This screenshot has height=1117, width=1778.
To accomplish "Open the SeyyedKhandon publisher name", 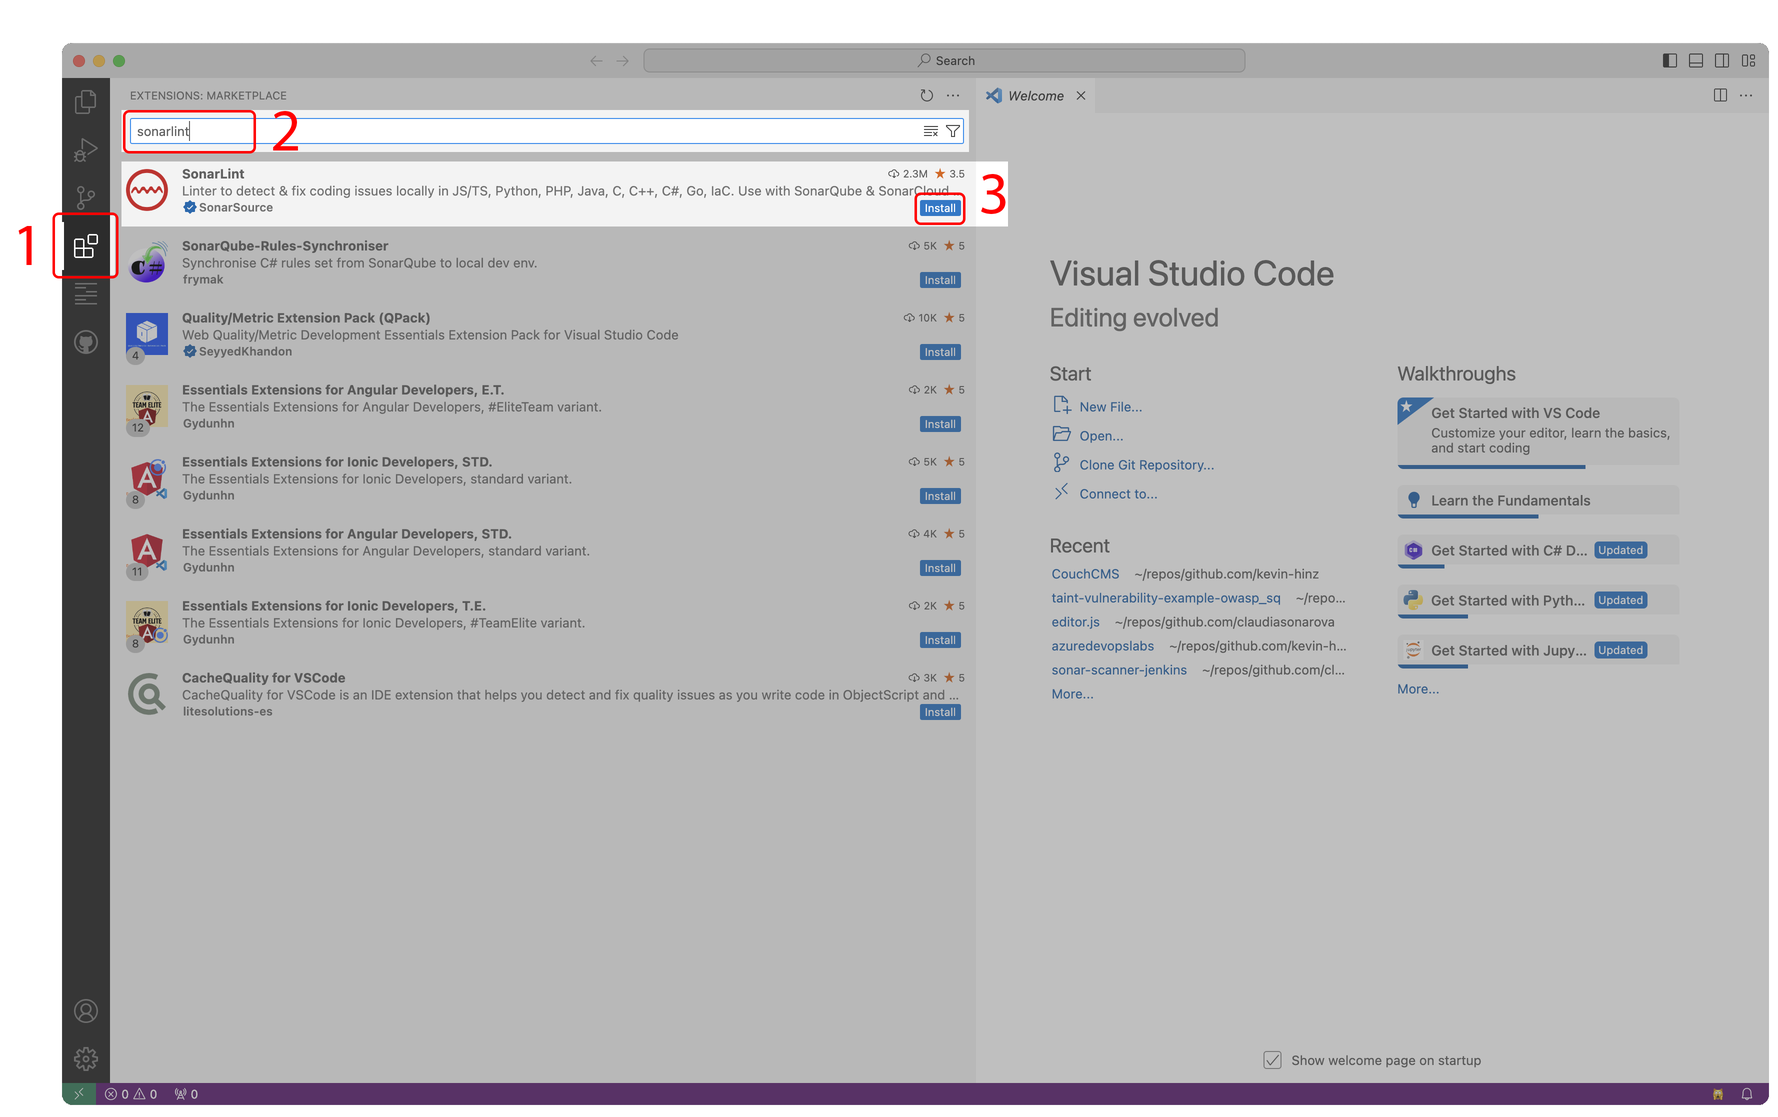I will pos(245,352).
